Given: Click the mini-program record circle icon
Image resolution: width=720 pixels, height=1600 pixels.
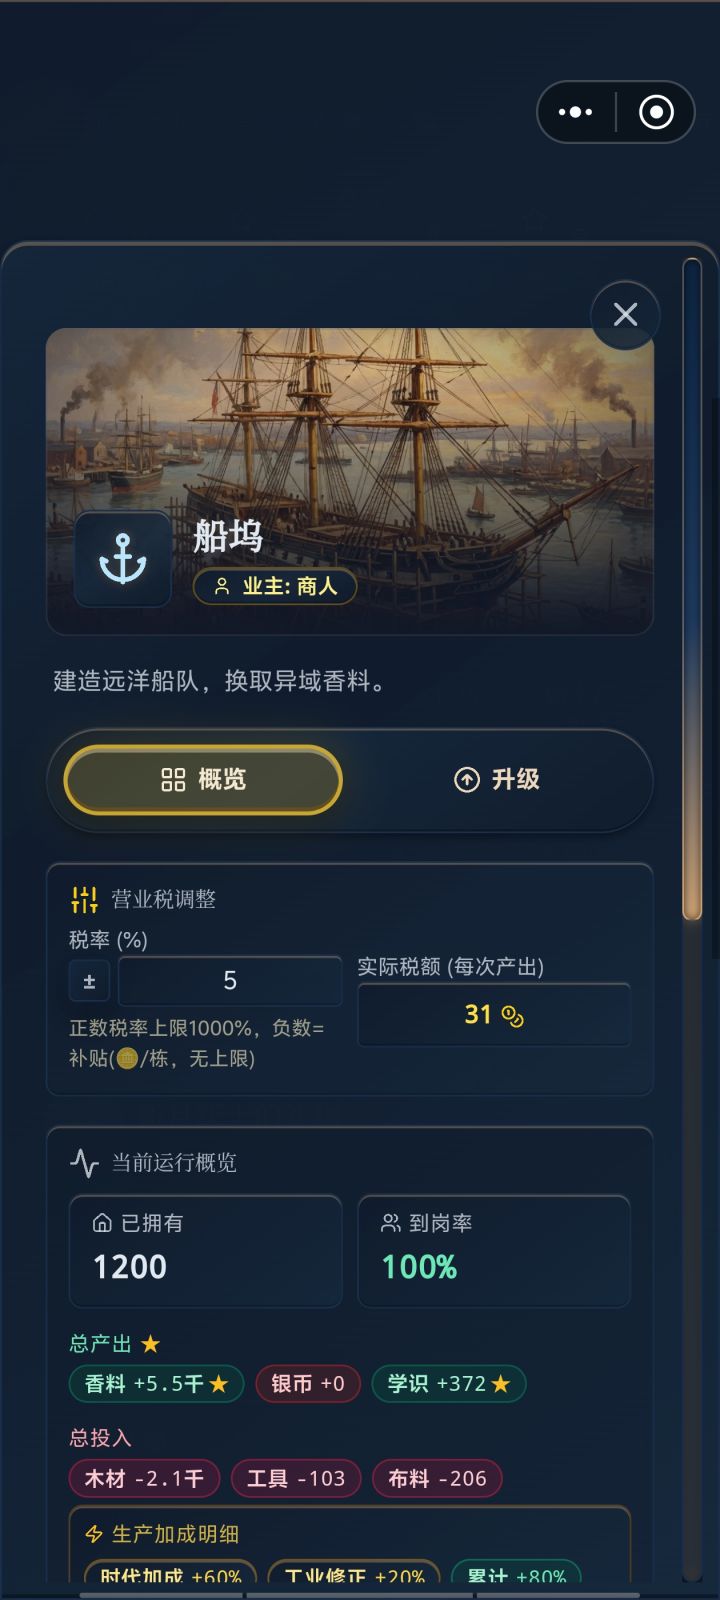Looking at the screenshot, I should (656, 112).
